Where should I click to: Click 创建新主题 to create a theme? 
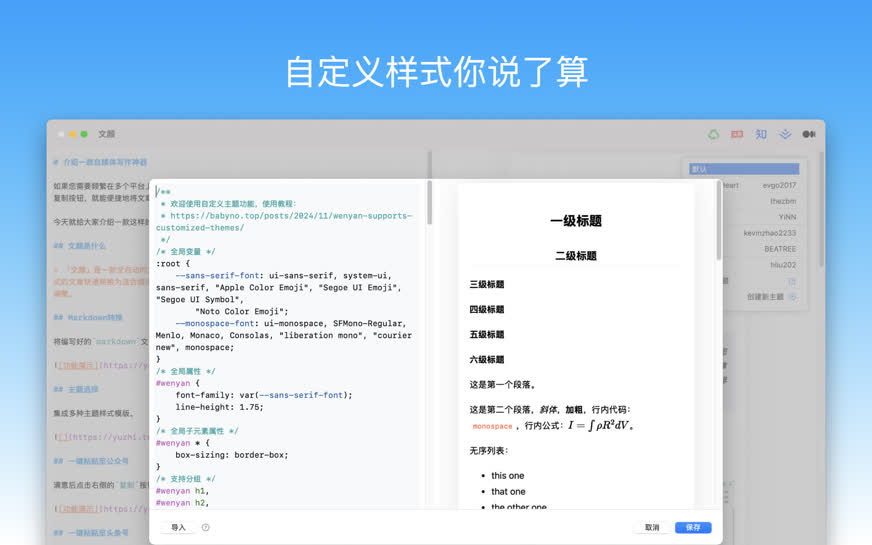765,297
